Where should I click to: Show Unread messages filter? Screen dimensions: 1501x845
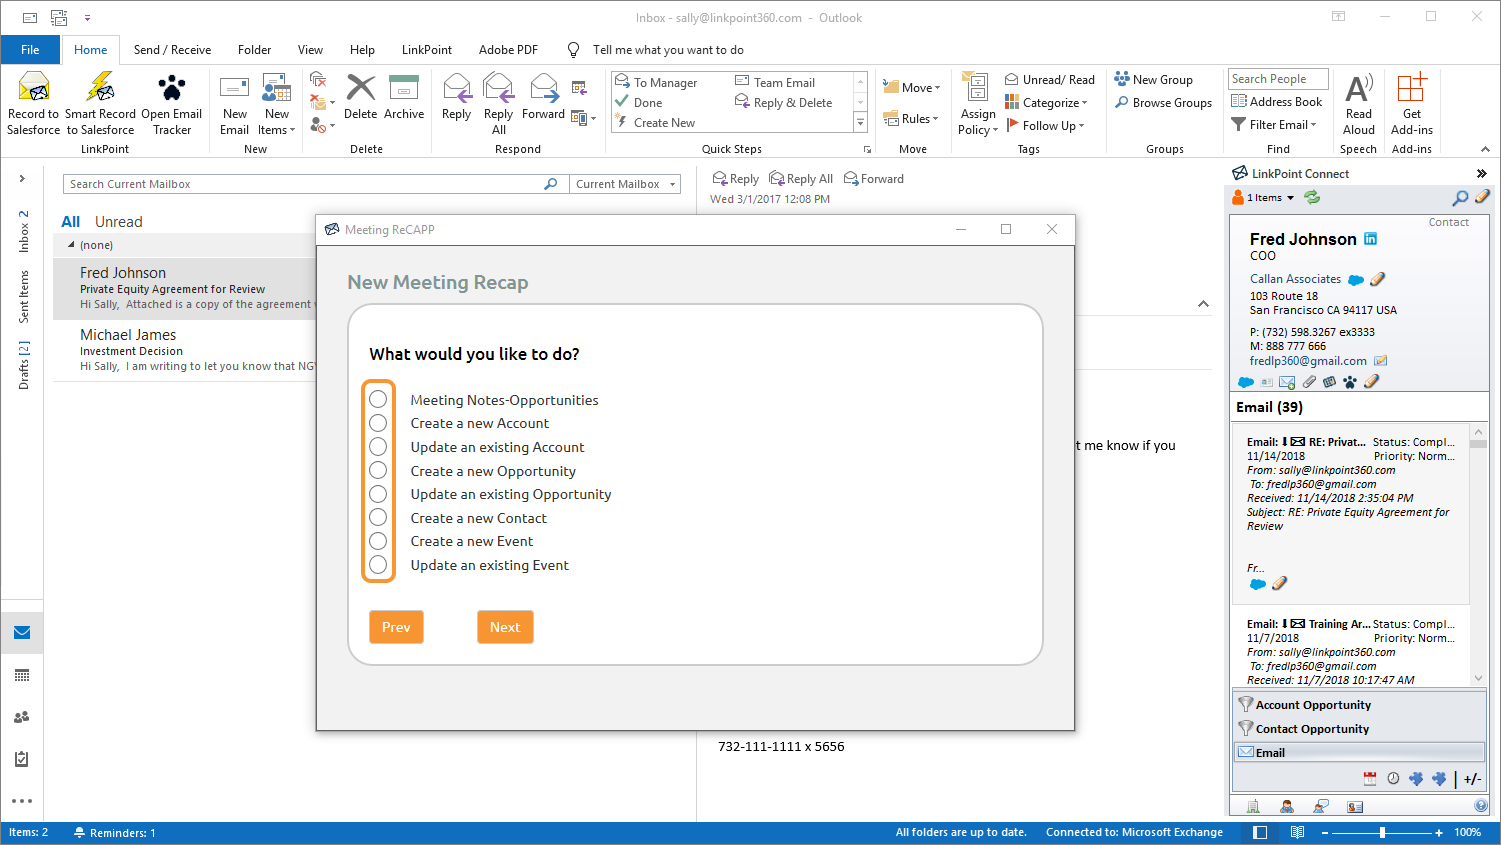point(118,222)
